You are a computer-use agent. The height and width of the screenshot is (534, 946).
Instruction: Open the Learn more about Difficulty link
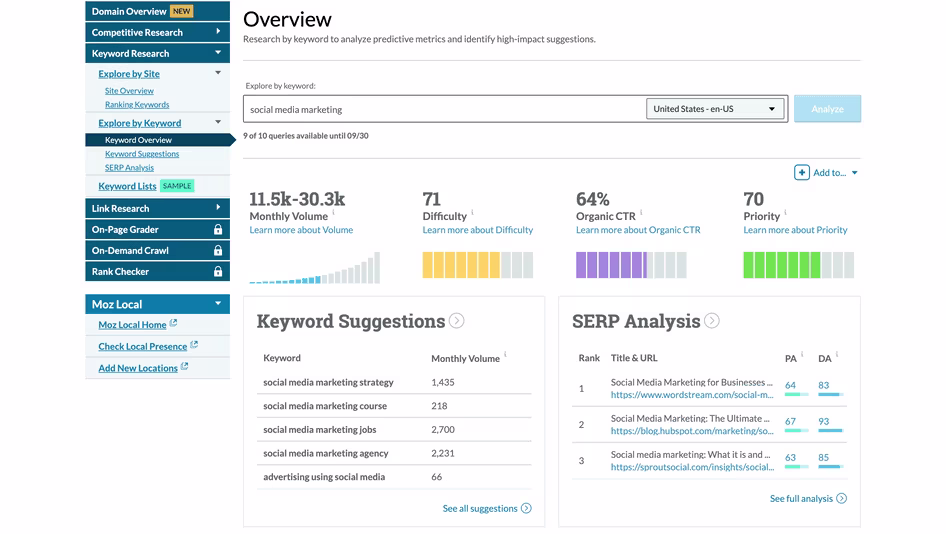point(478,230)
